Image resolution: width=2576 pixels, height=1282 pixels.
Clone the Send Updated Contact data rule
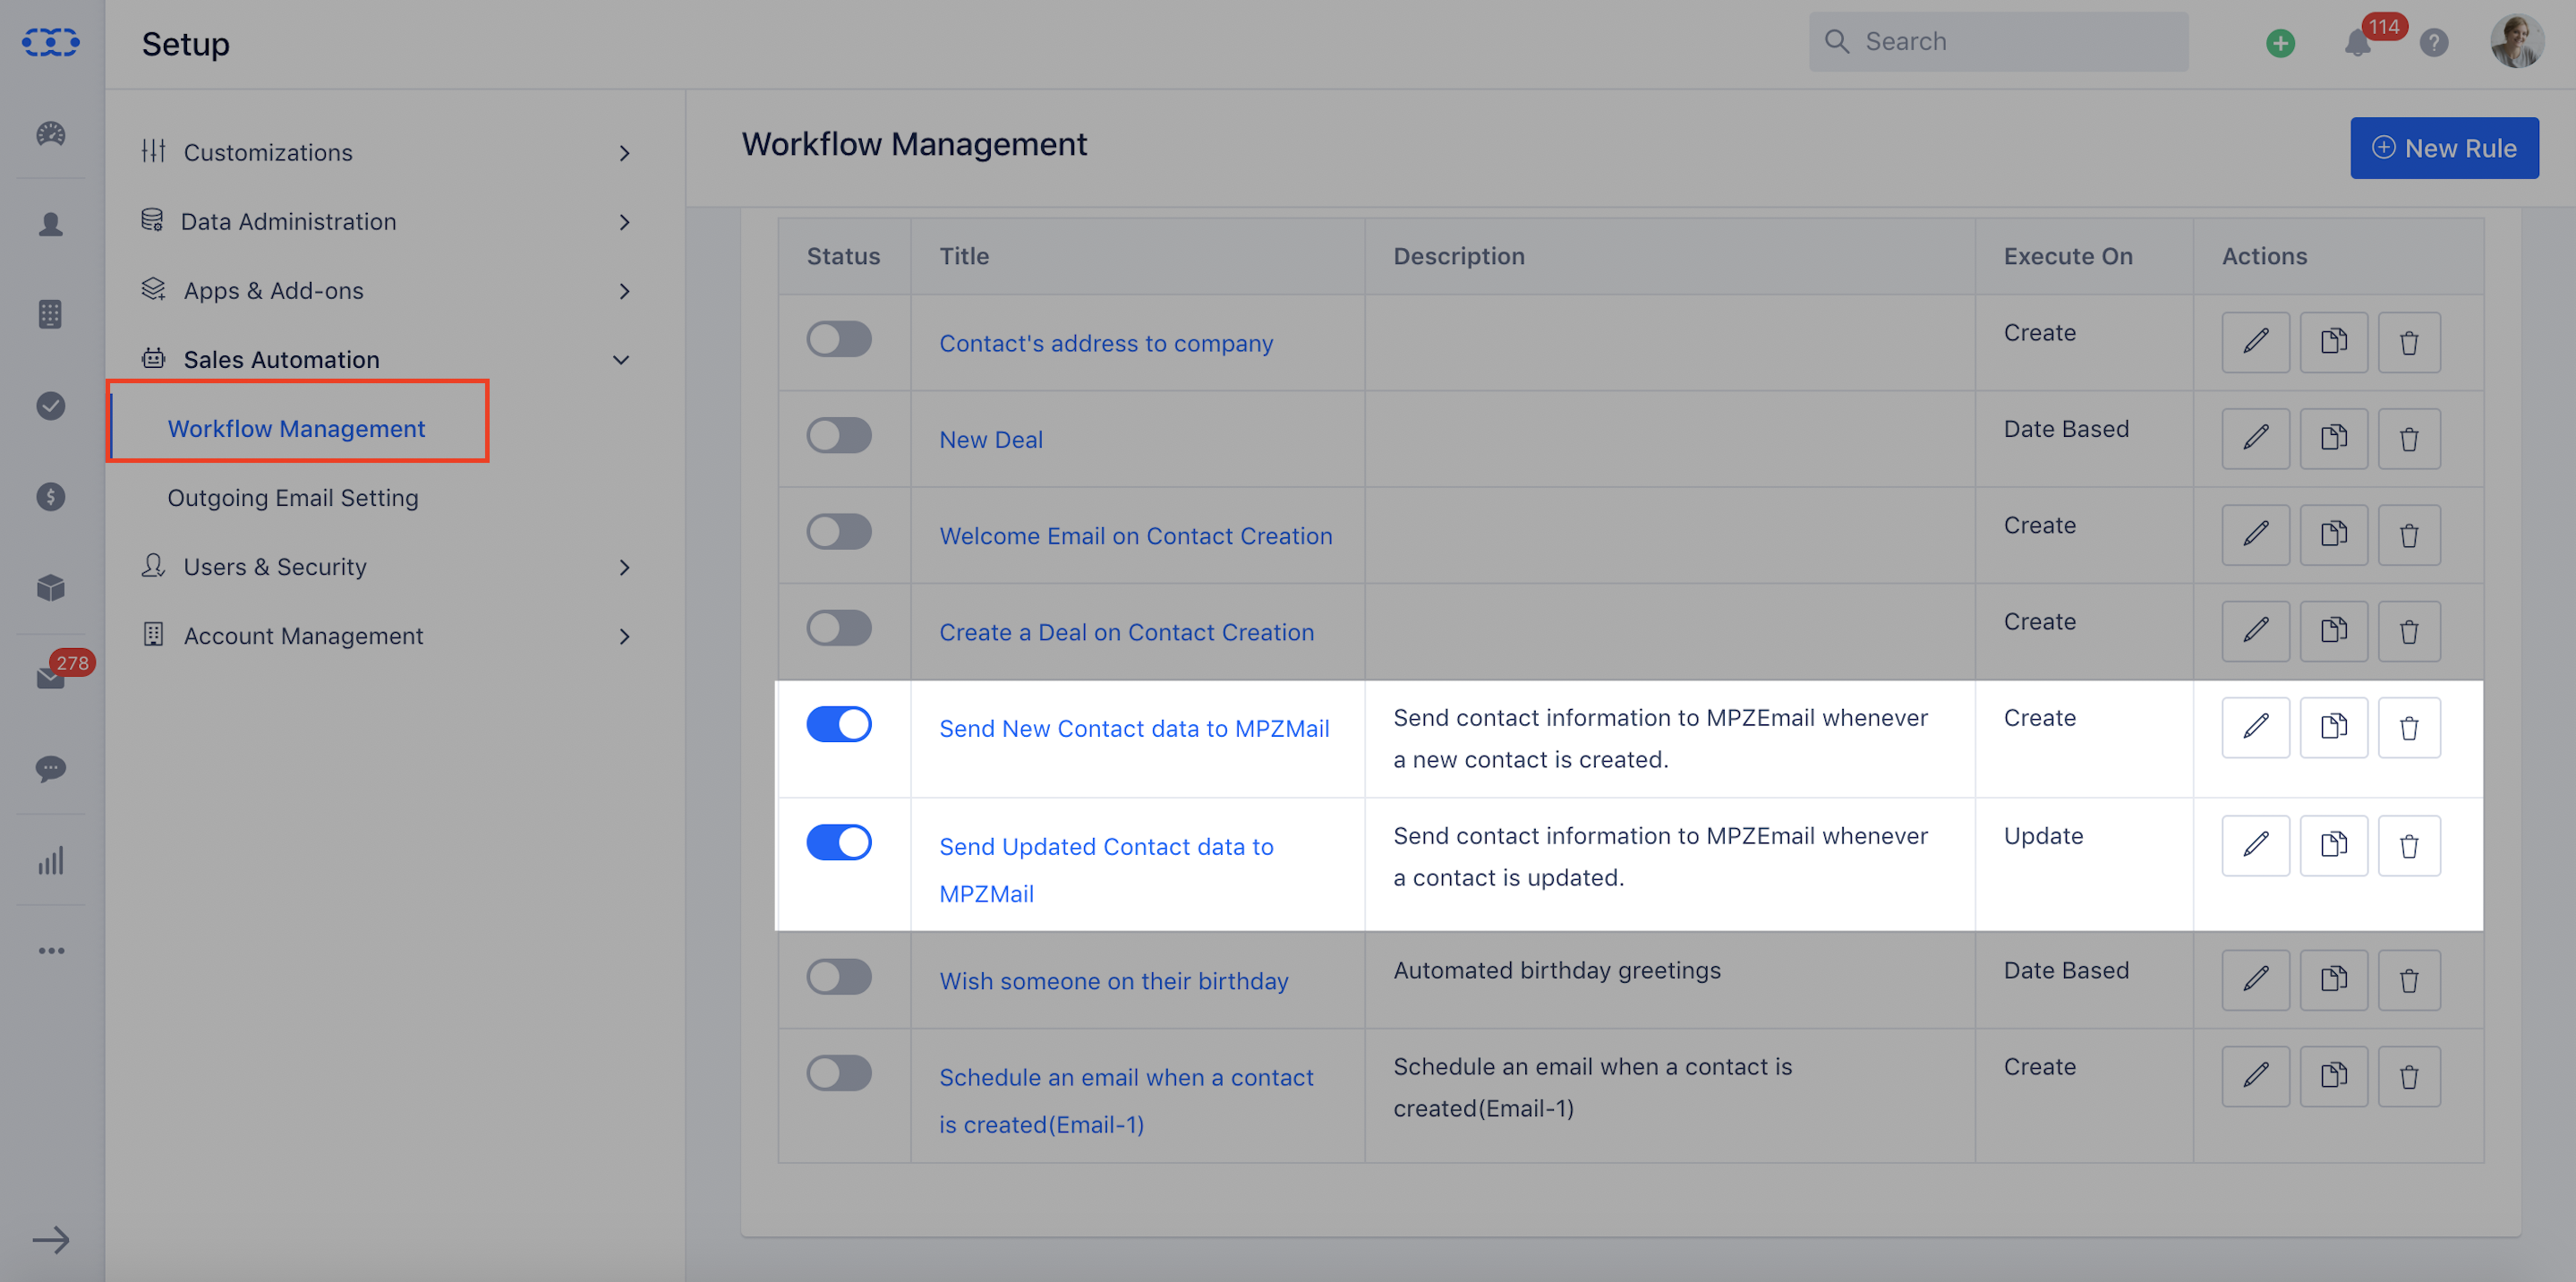click(2333, 845)
